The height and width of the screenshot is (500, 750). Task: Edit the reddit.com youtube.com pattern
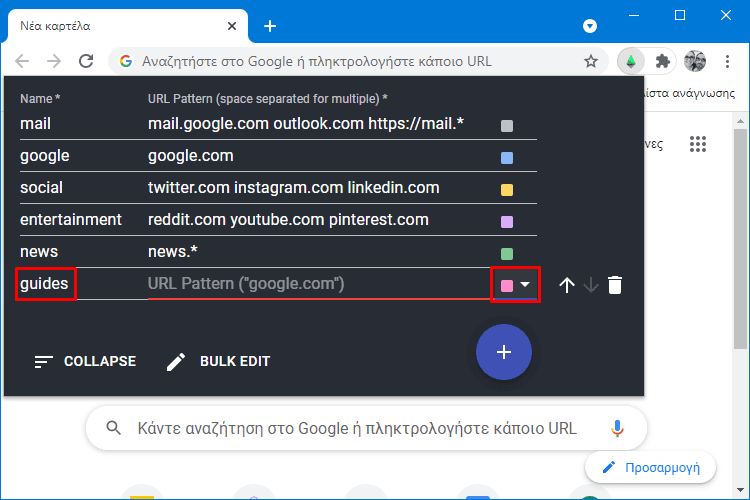319,220
